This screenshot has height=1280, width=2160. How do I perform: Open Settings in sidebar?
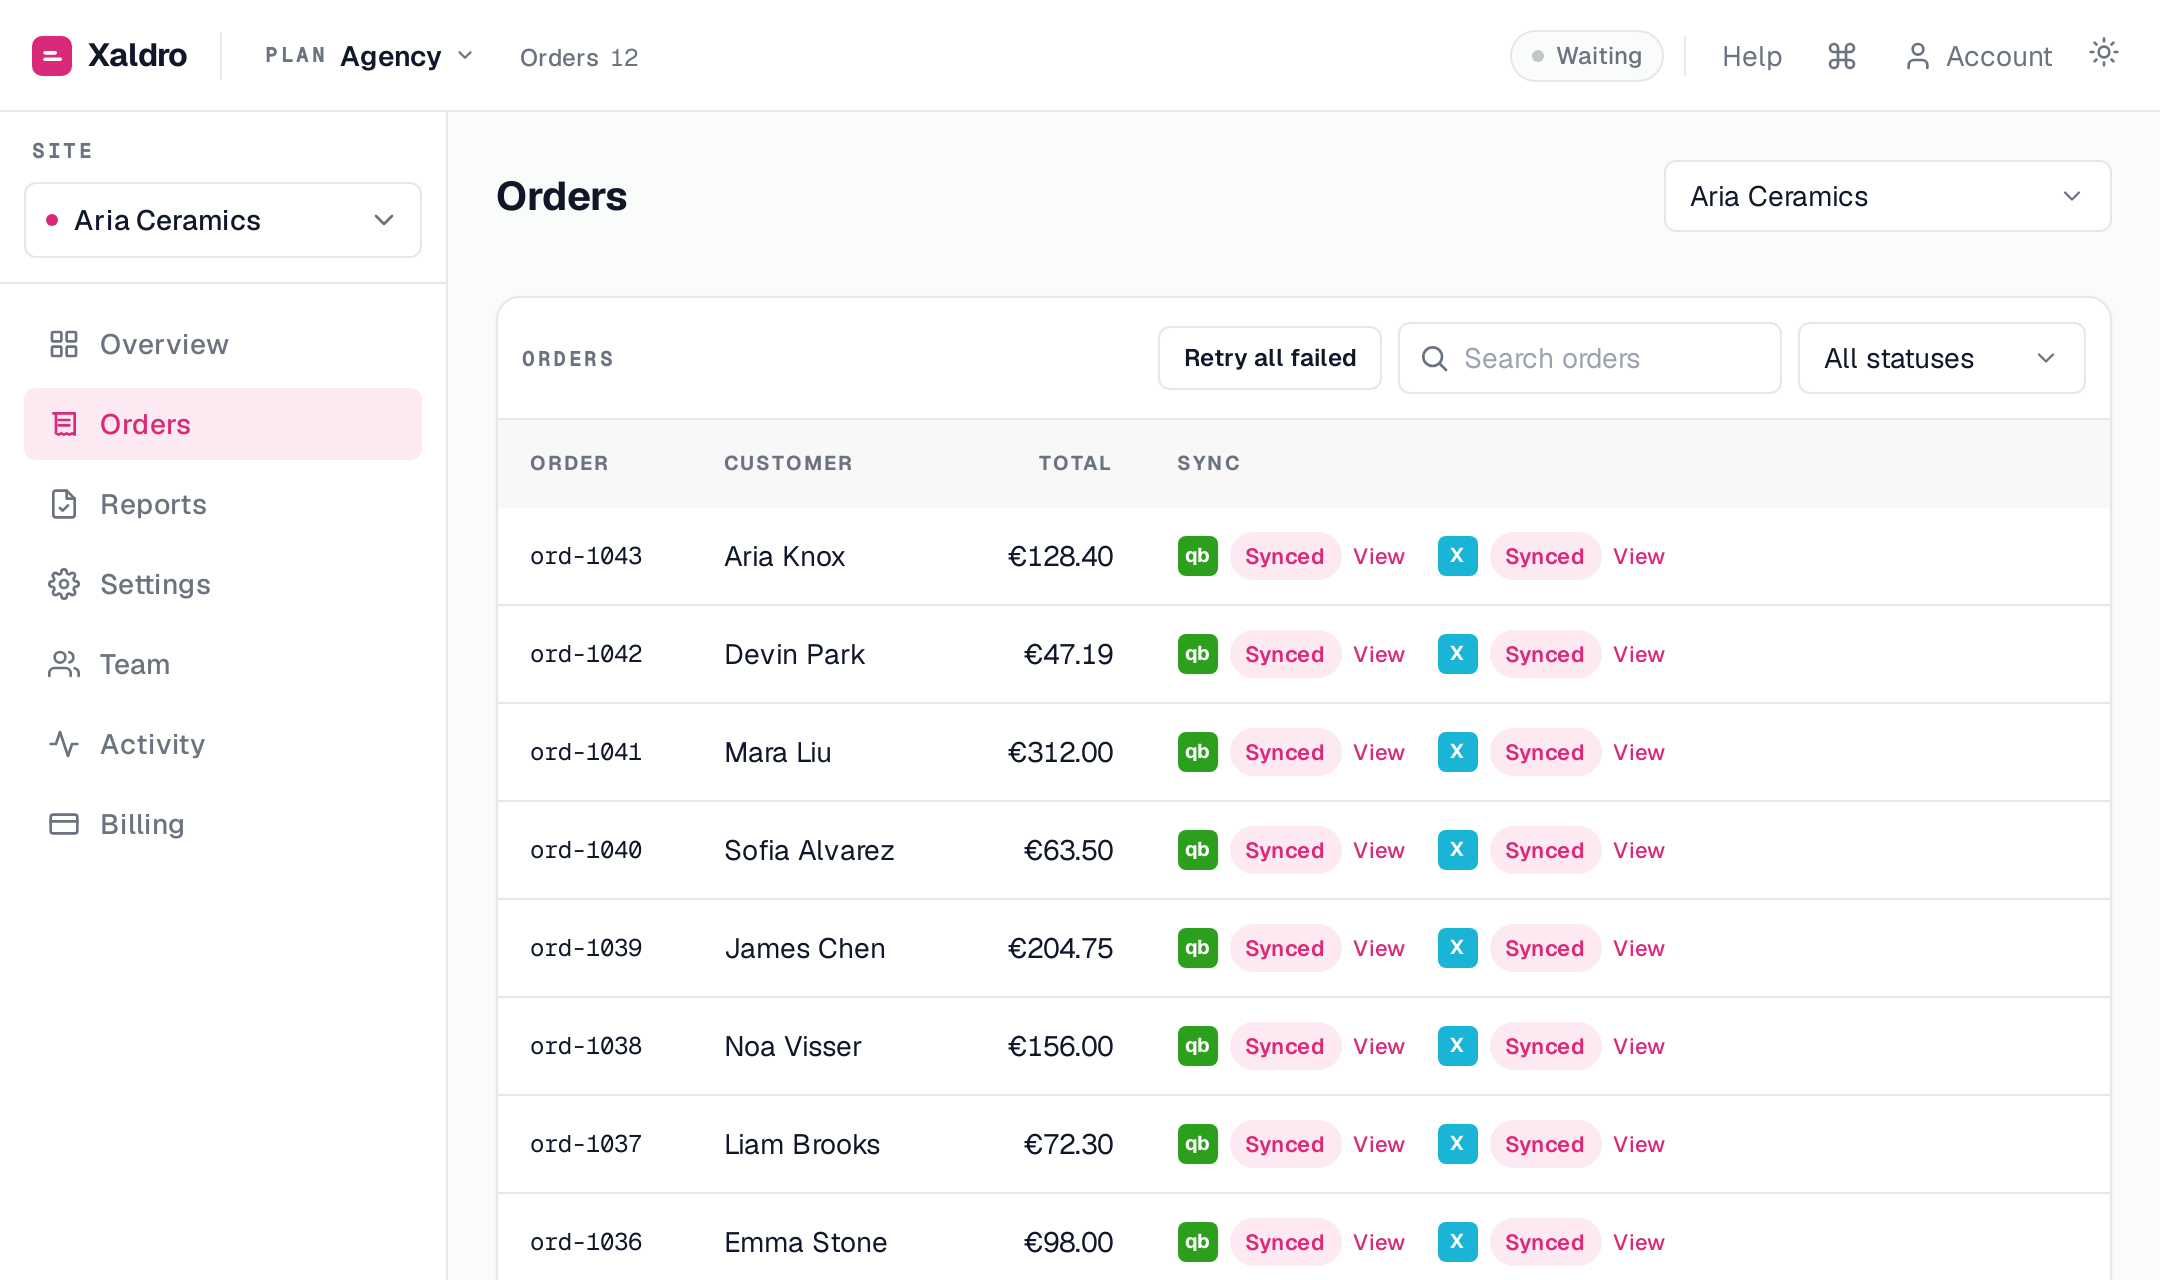[x=223, y=584]
